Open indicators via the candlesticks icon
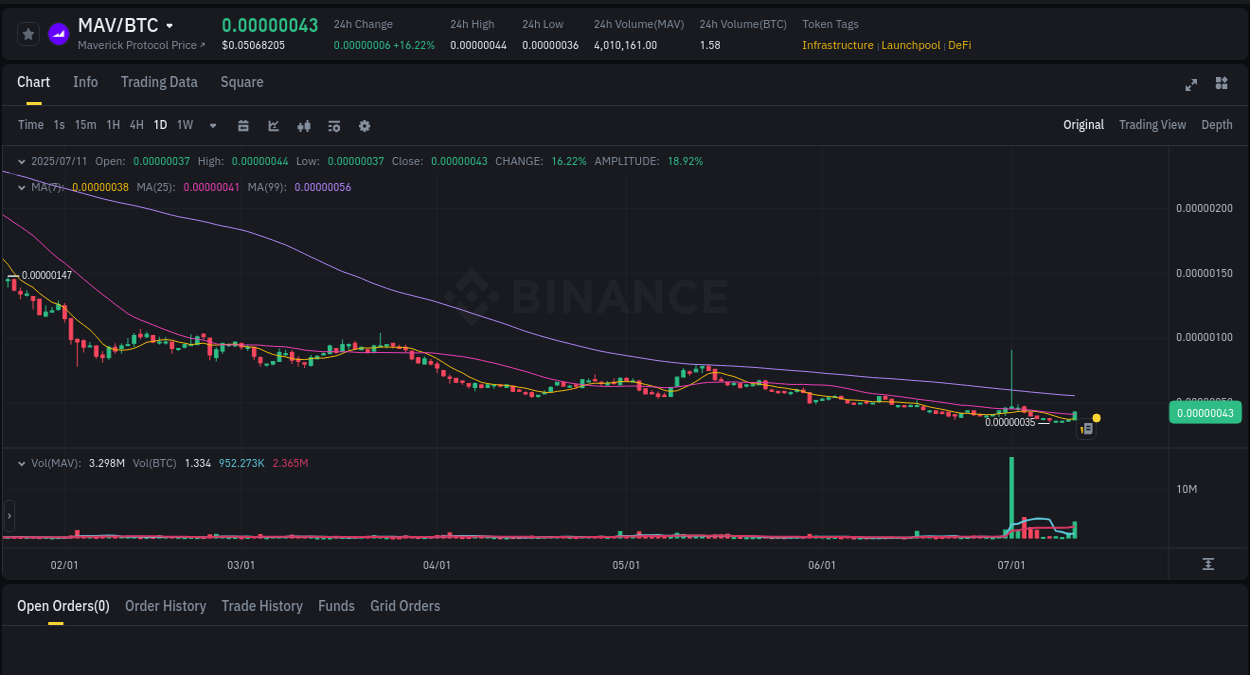 pyautogui.click(x=303, y=125)
